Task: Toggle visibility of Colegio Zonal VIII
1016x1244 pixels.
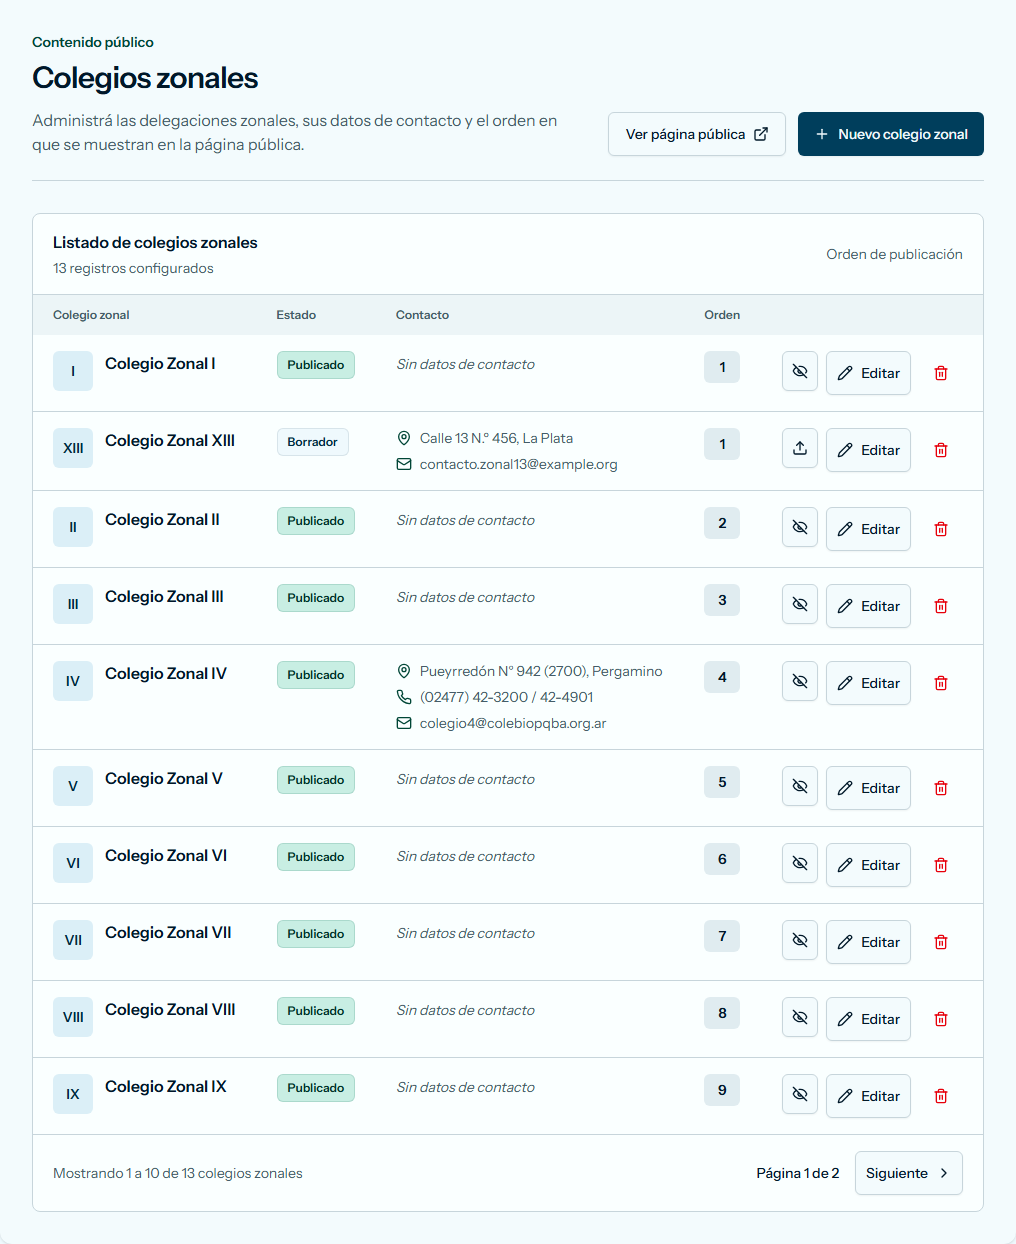Action: pos(800,1017)
